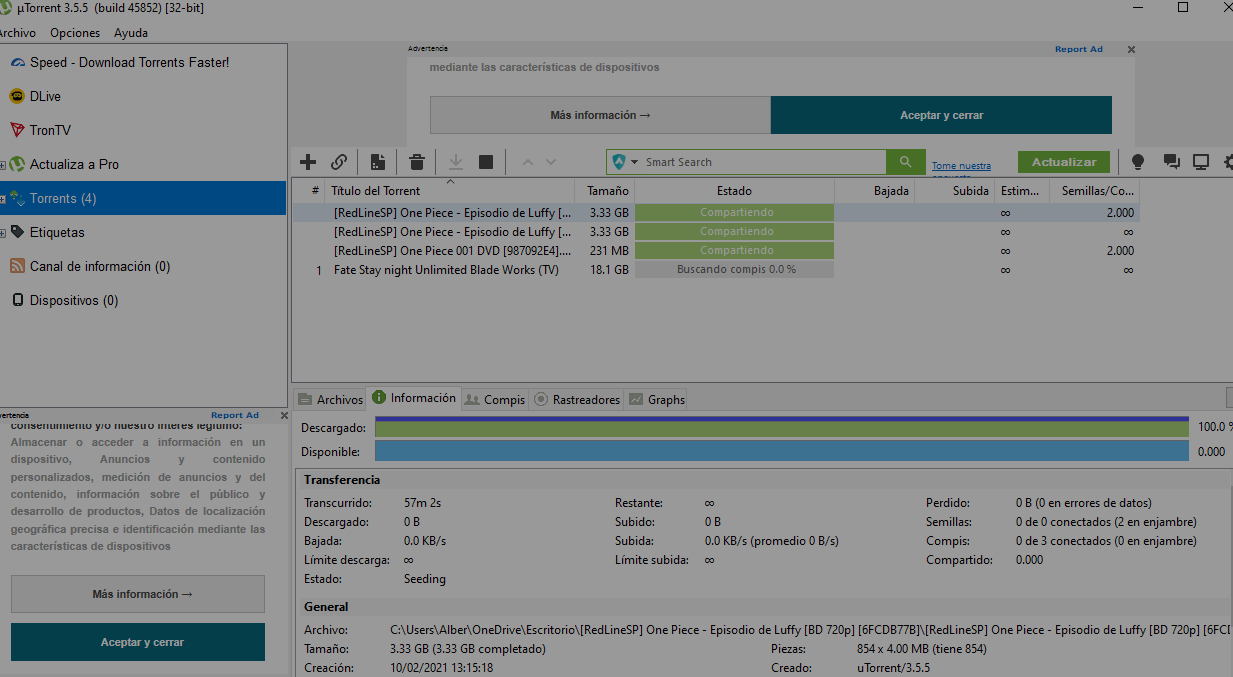Move torrent up in the queue
The width and height of the screenshot is (1233, 677).
point(528,162)
